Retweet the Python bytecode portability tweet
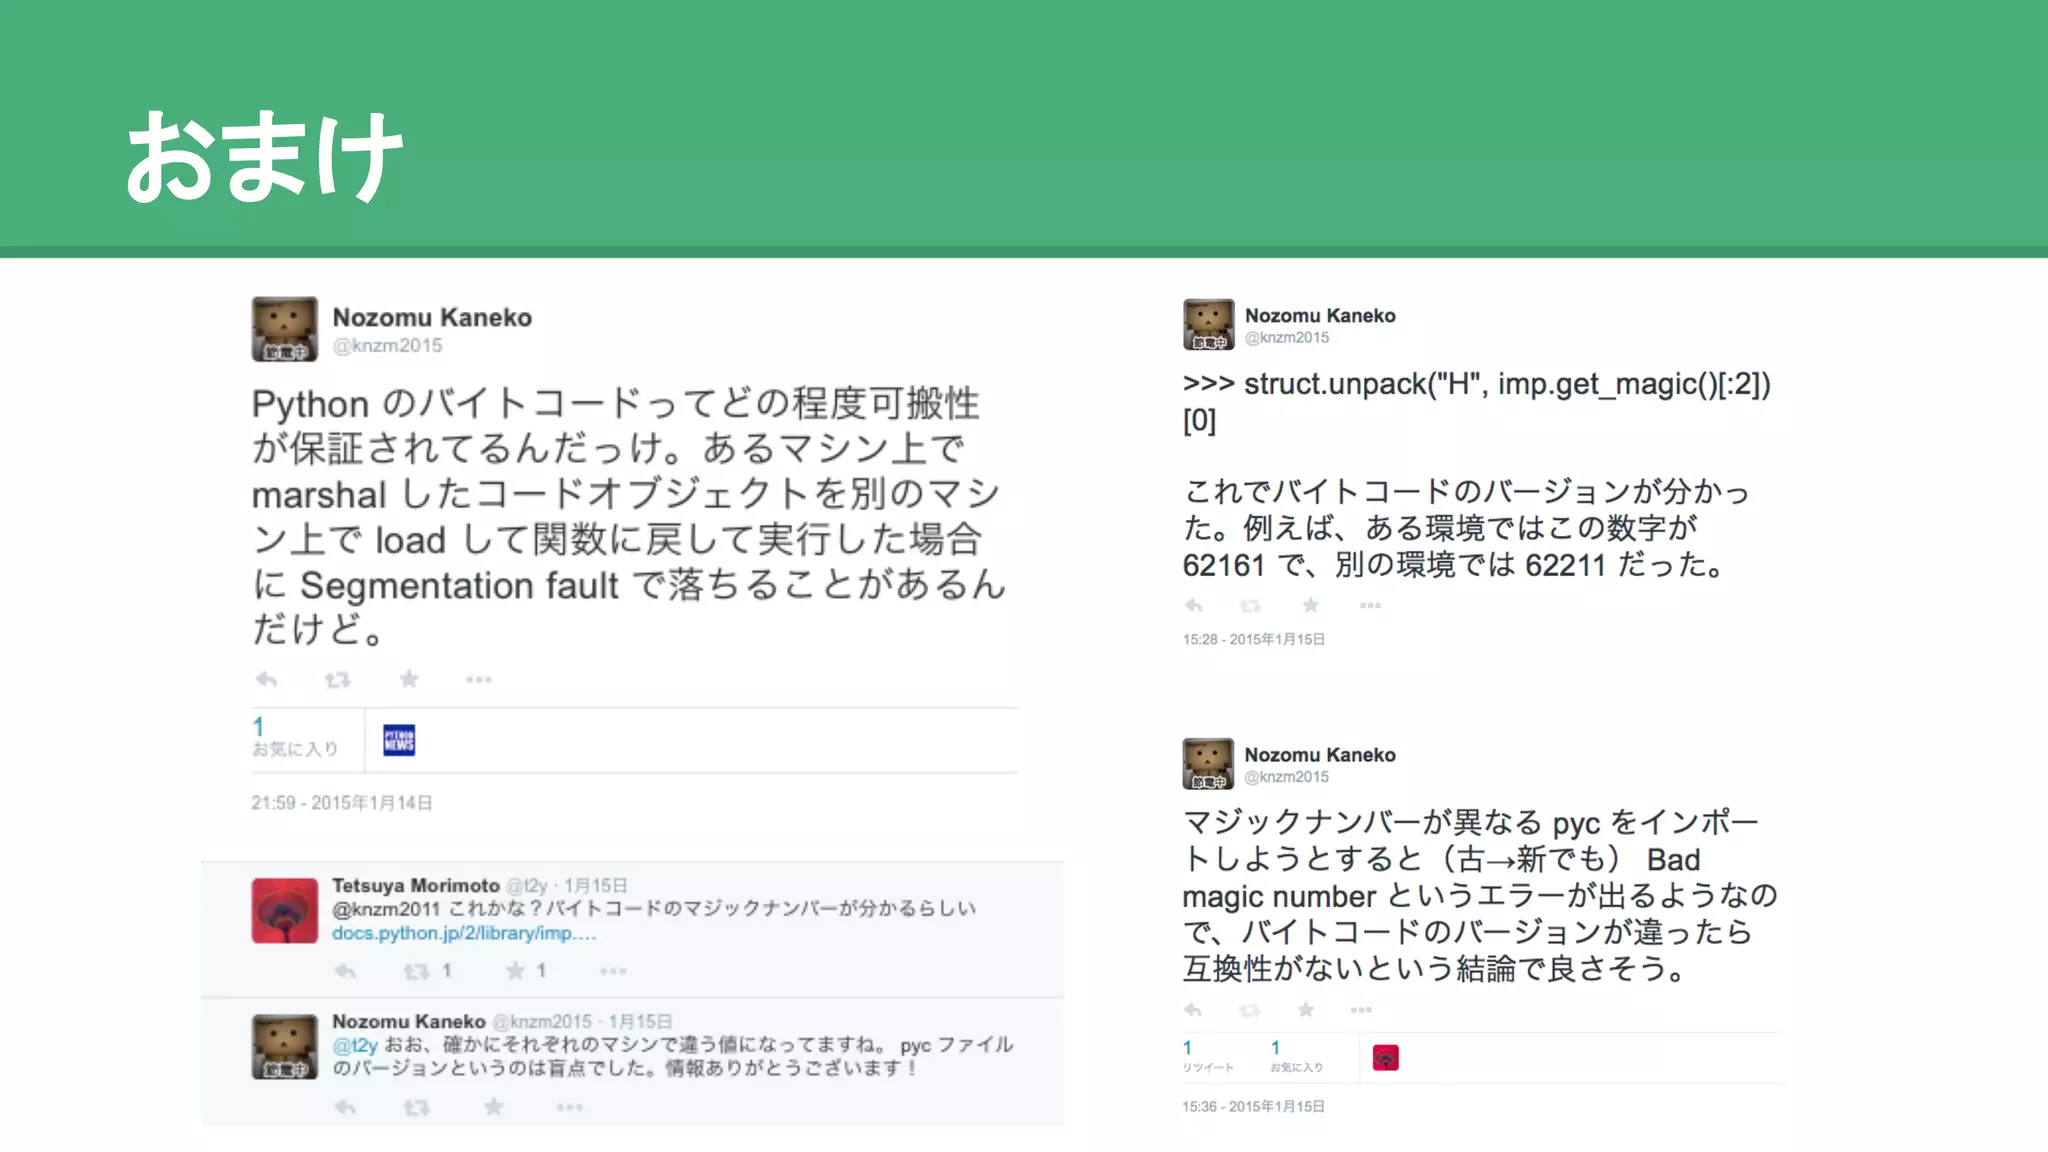This screenshot has height=1152, width=2048. pos(338,680)
